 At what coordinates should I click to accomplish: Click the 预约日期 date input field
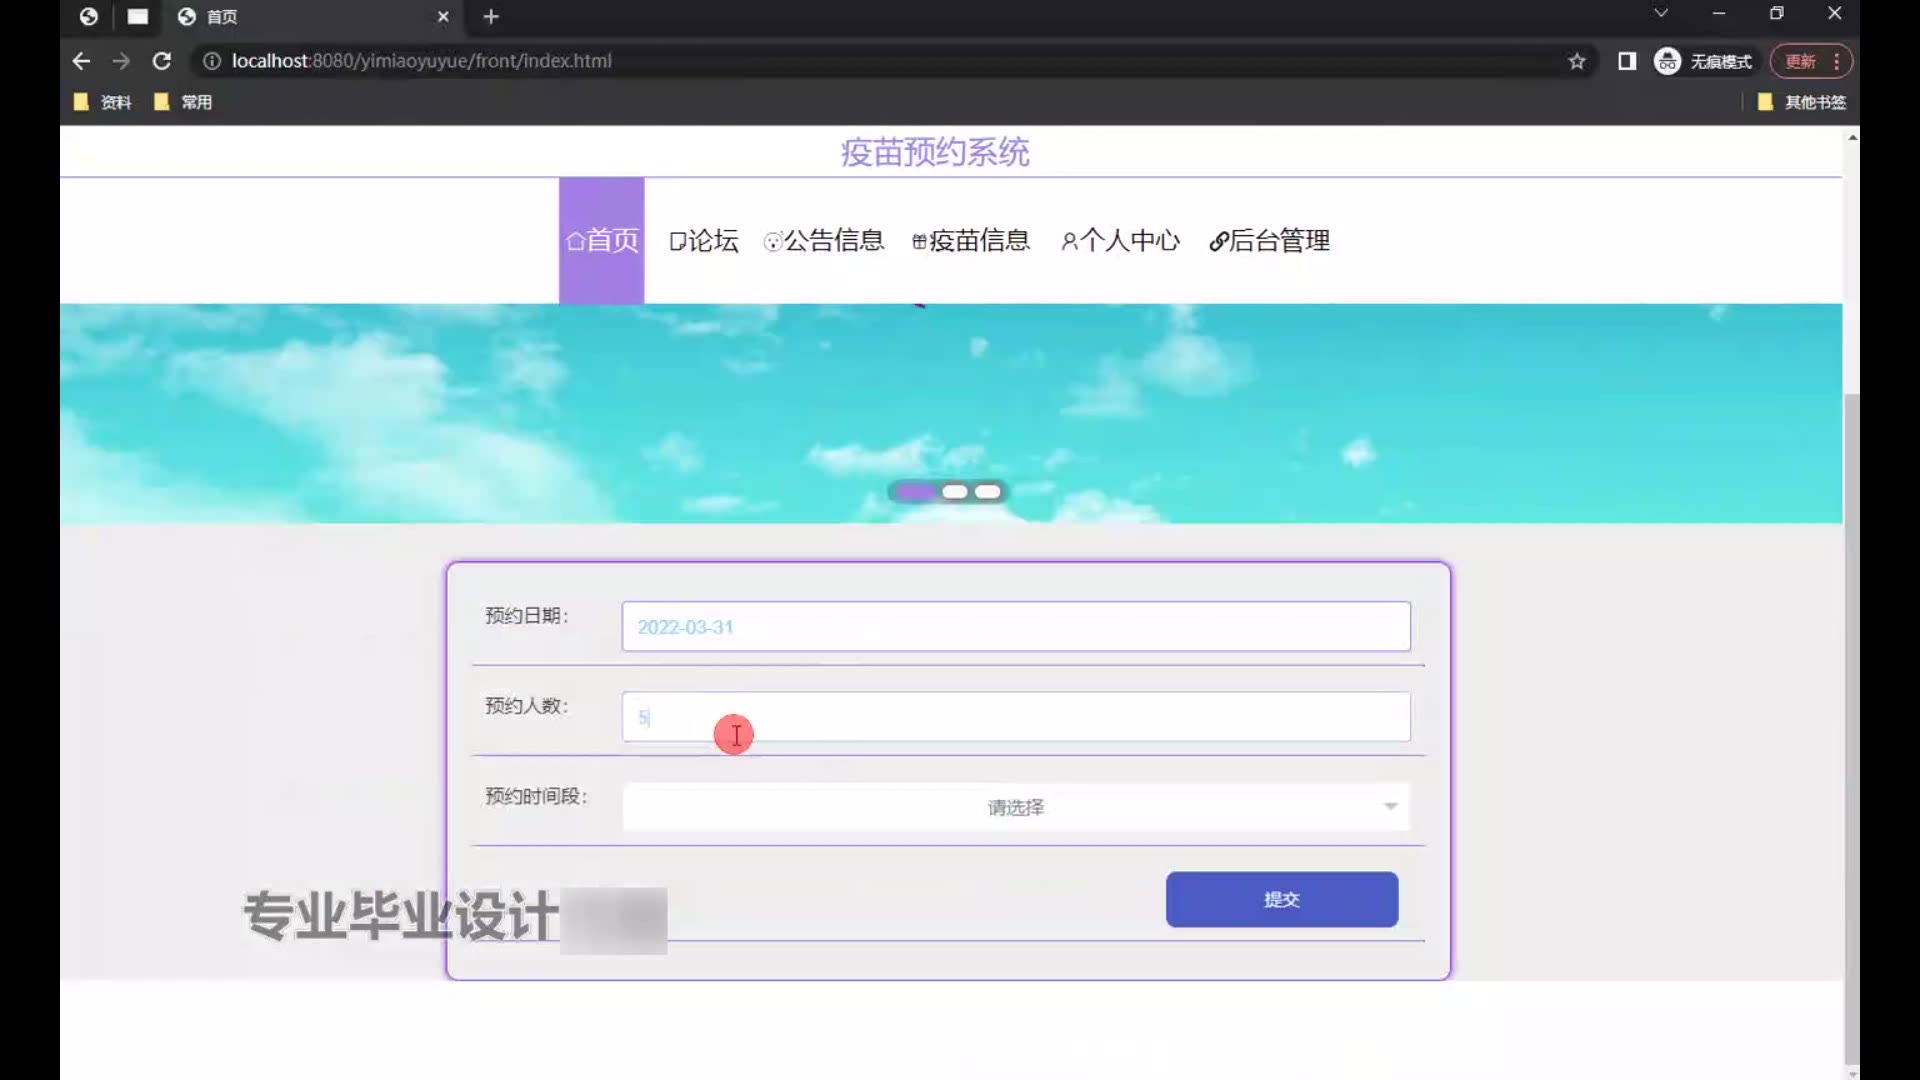1015,627
